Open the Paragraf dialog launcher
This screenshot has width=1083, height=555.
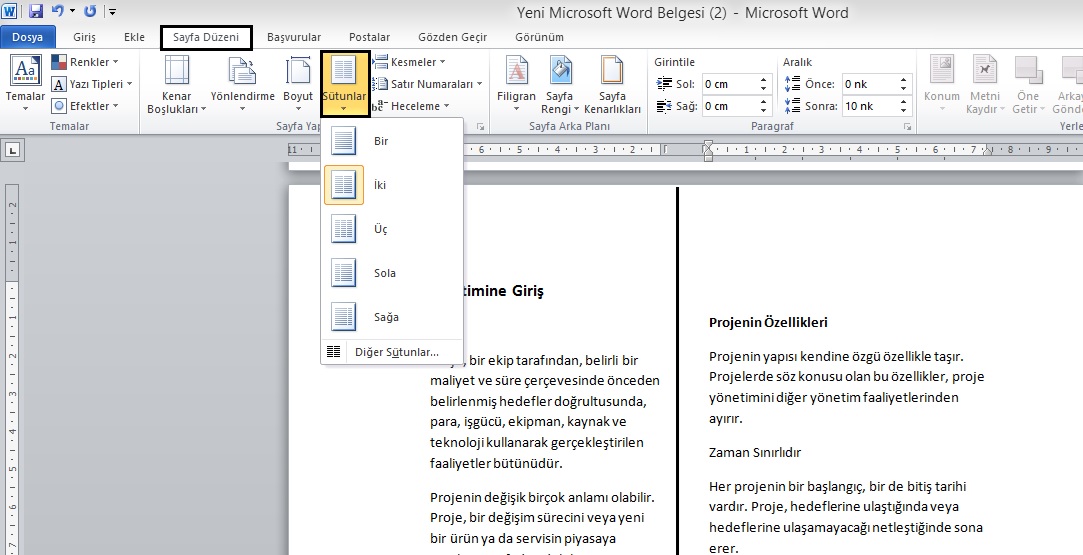[x=908, y=127]
